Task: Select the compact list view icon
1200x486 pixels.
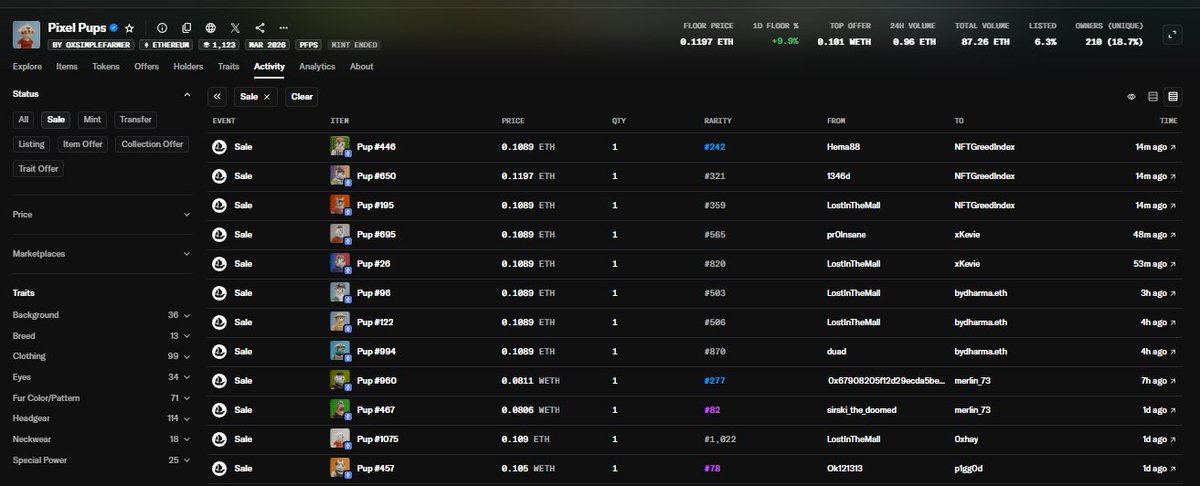Action: [x=1173, y=97]
